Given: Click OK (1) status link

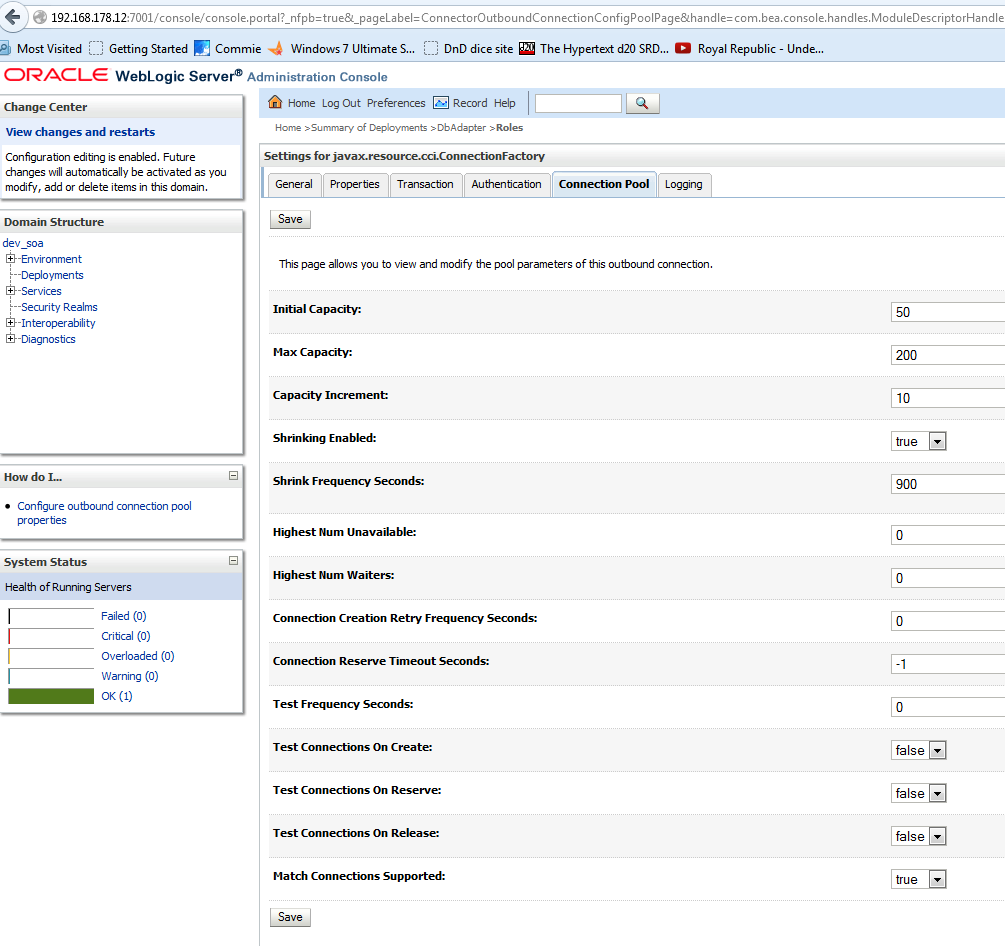Looking at the screenshot, I should click(117, 695).
